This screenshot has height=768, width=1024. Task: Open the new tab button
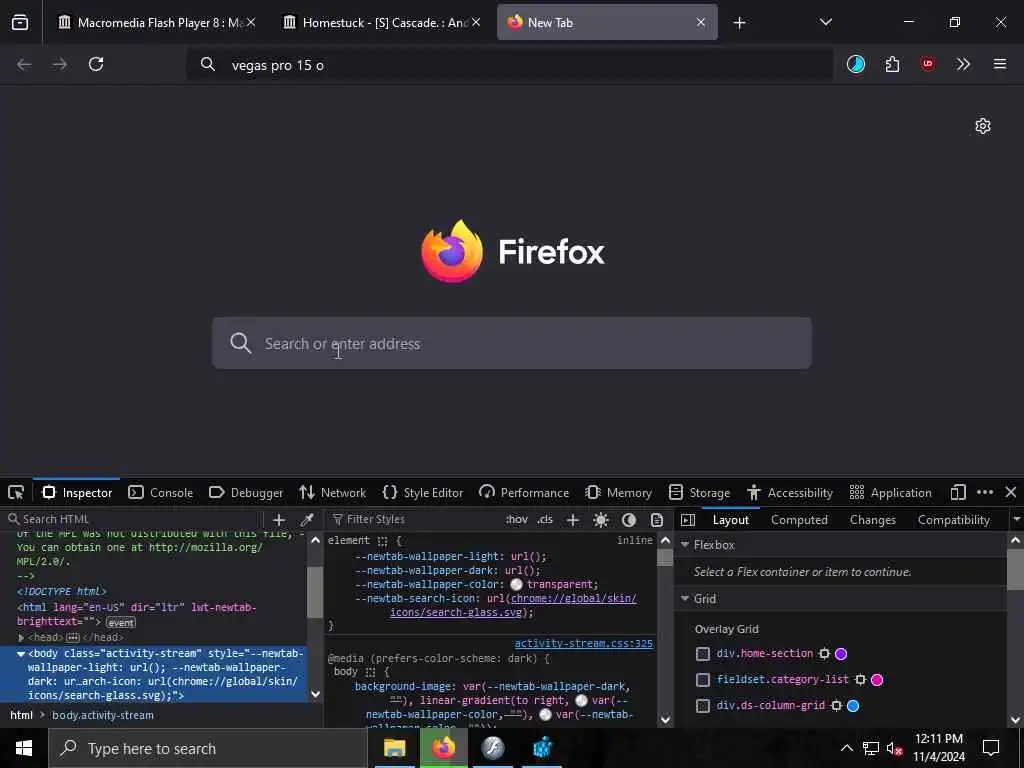739,23
